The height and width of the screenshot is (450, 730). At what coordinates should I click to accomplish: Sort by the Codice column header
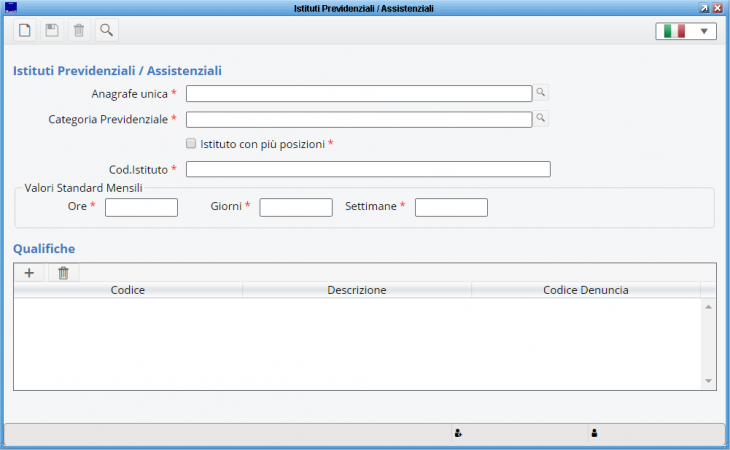(x=128, y=290)
